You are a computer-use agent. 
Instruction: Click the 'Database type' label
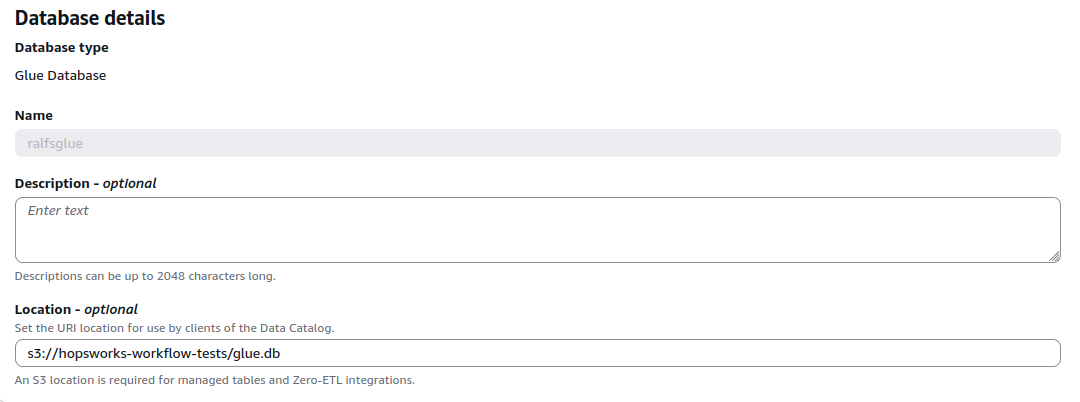click(61, 47)
